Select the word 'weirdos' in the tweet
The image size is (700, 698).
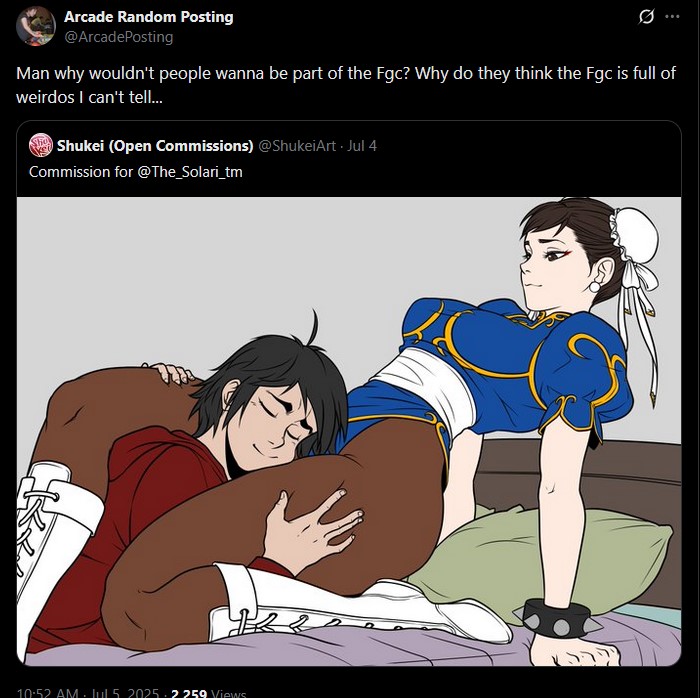coord(45,97)
